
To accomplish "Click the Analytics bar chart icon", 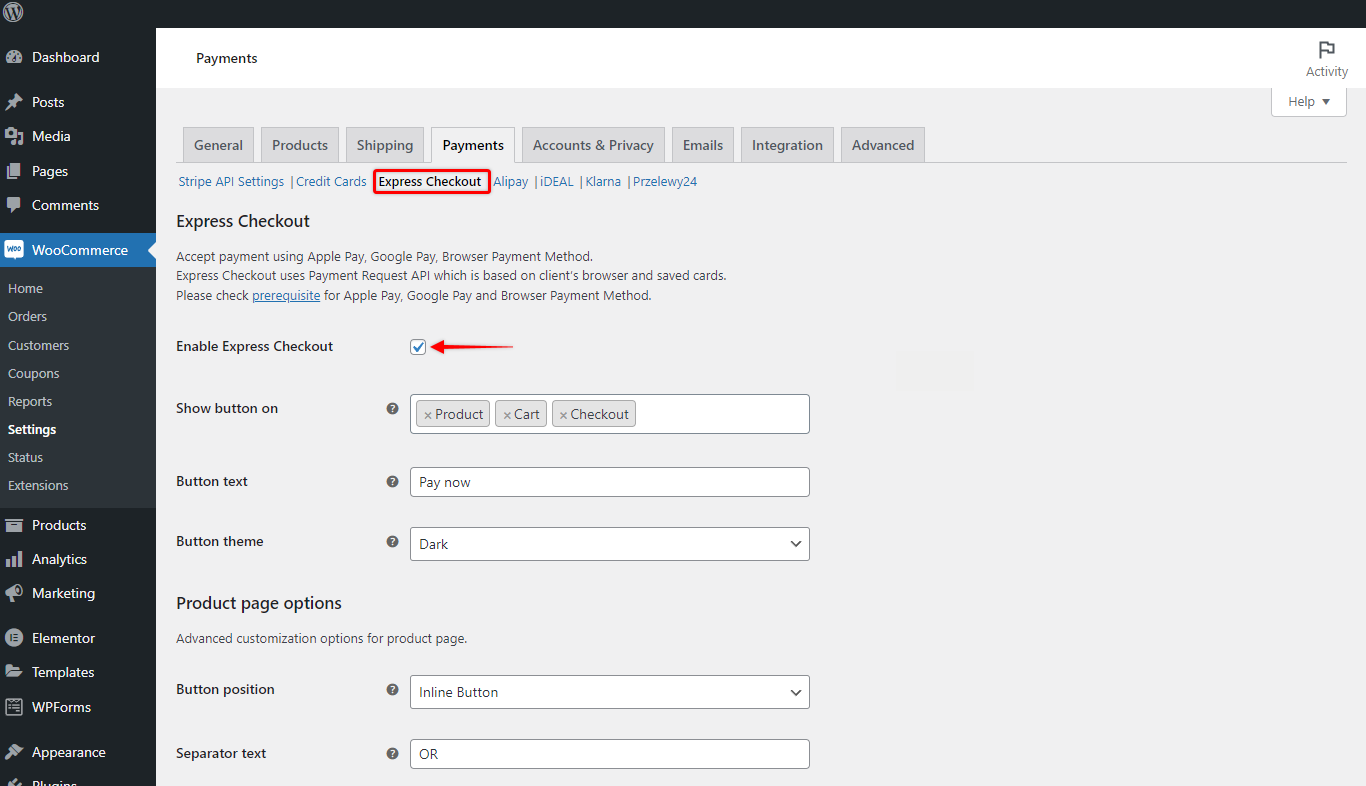I will (14, 559).
